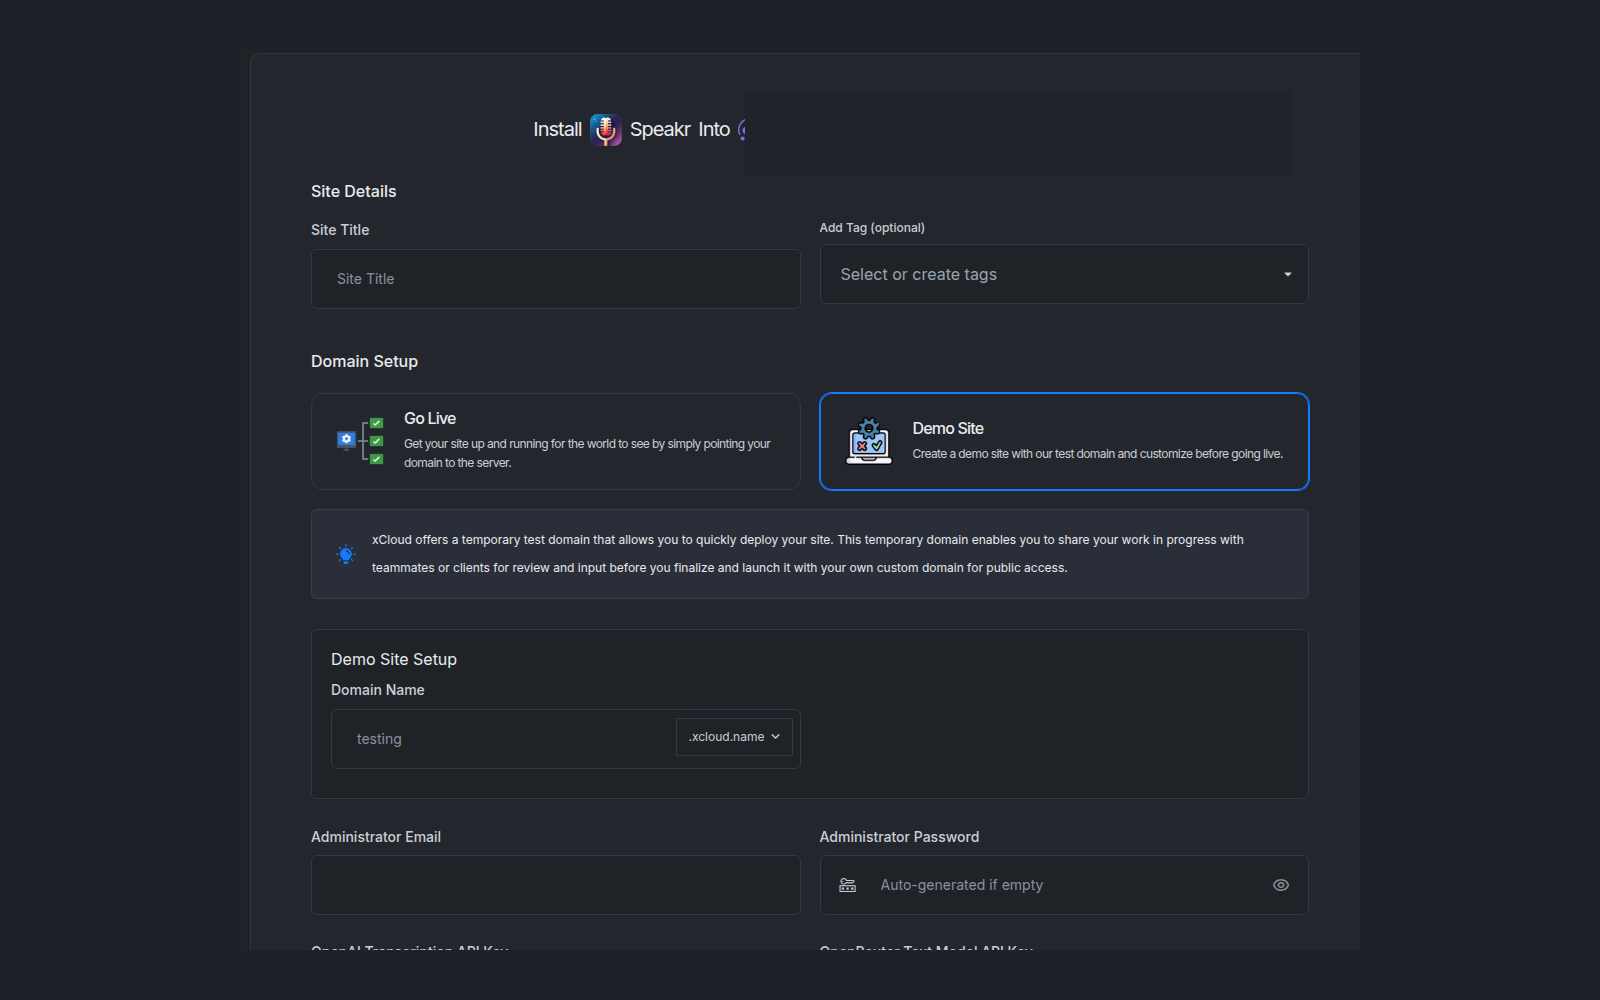Click the Administrator Email input field
This screenshot has width=1600, height=1000.
555,885
